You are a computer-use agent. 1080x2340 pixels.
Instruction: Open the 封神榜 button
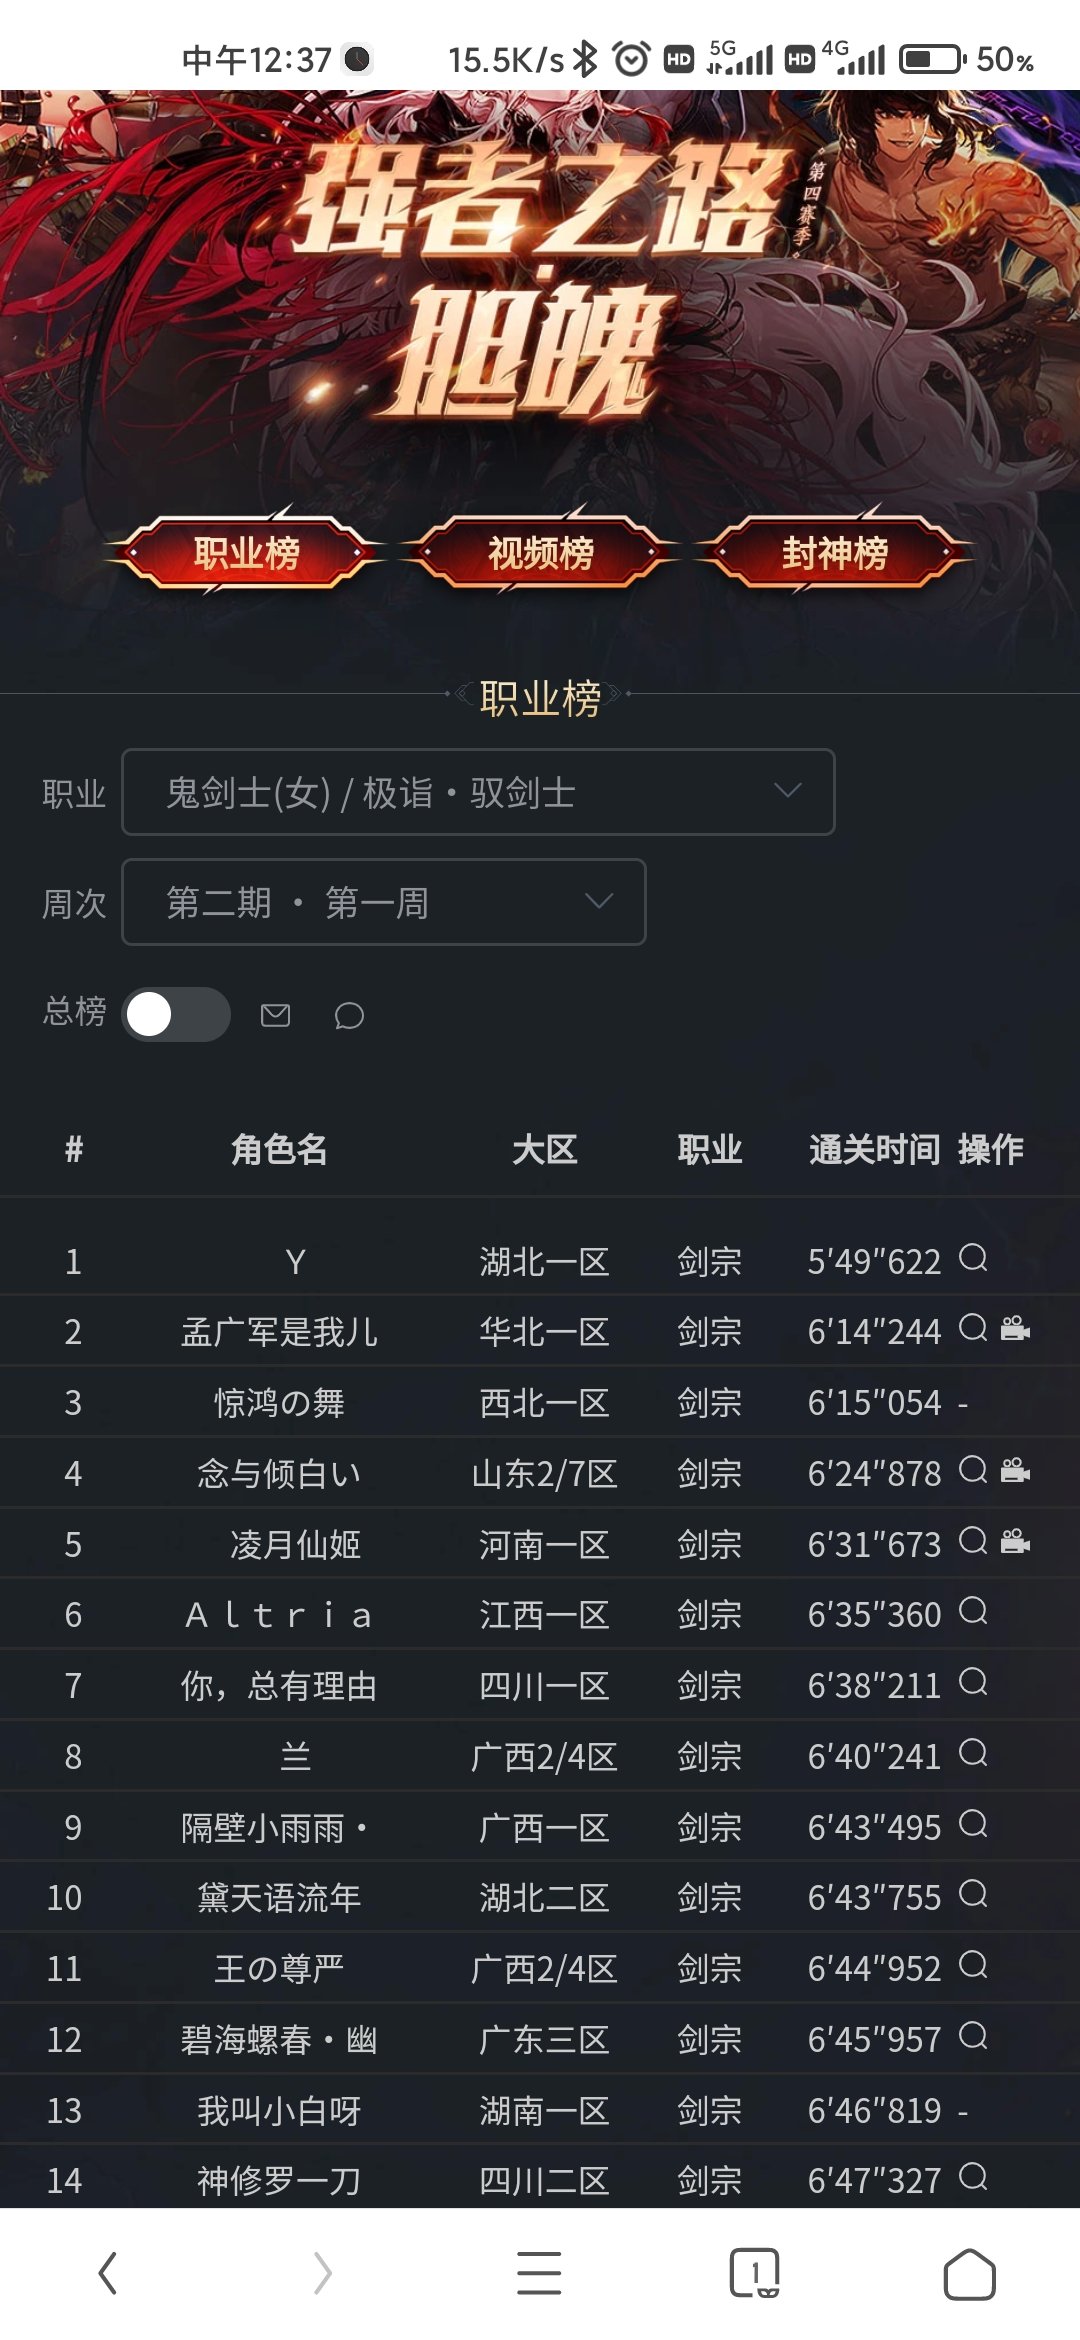834,552
